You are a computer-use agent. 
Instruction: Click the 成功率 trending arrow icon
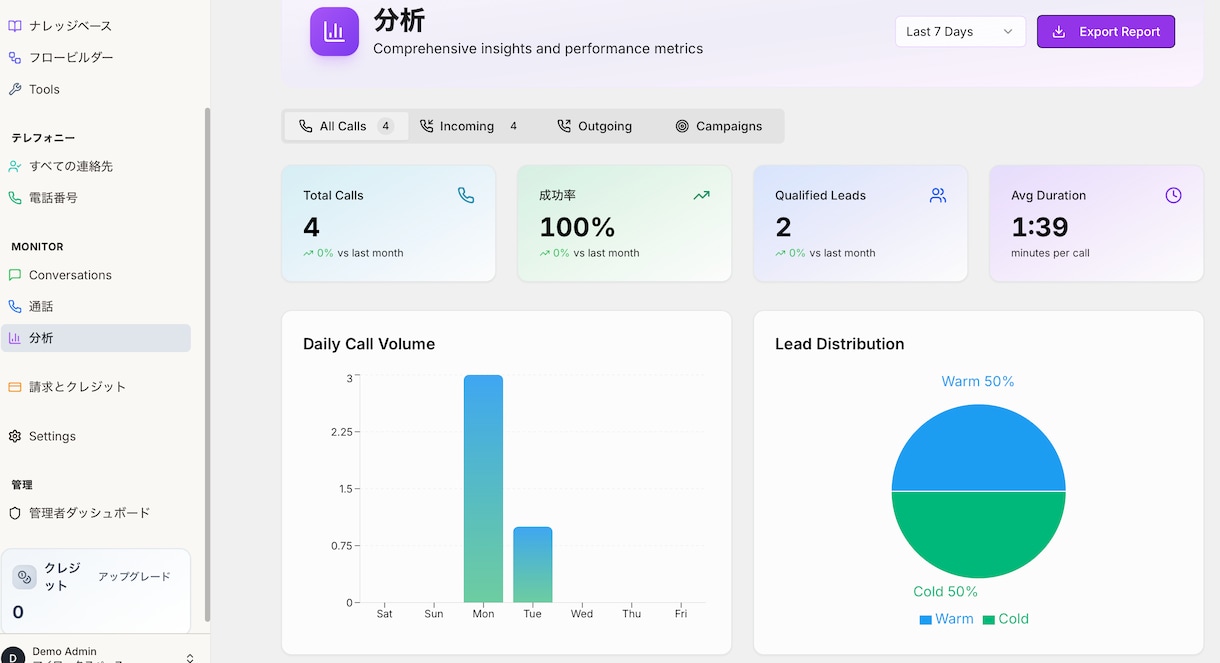click(x=702, y=196)
